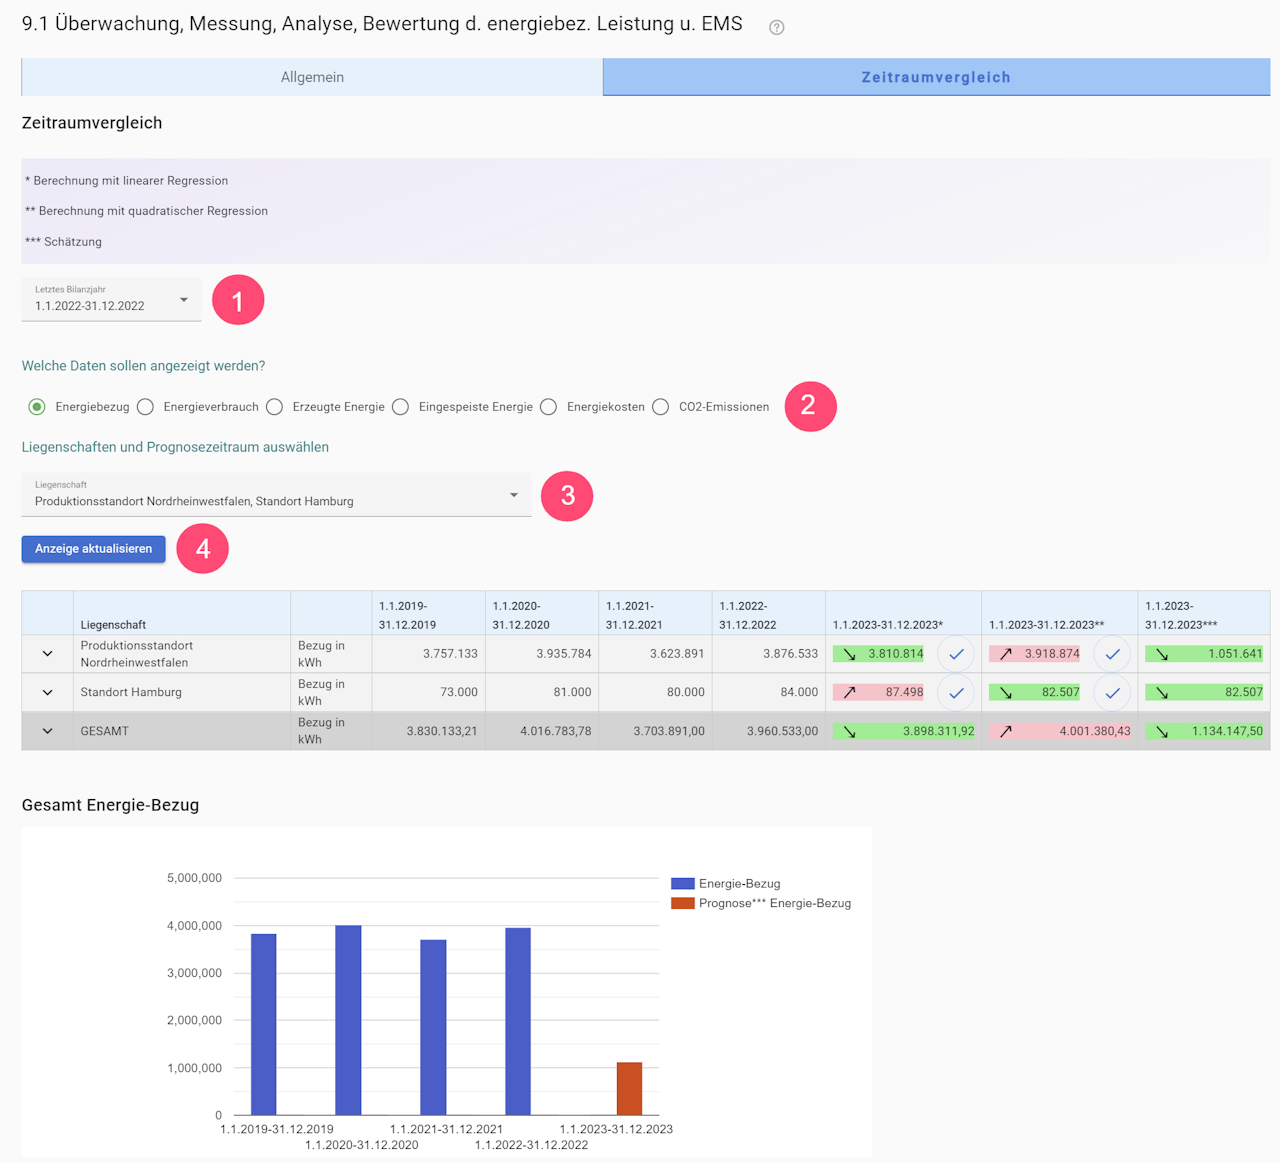Image resolution: width=1280 pixels, height=1163 pixels.
Task: Click checkmark for Standort Hamburg linear forecast
Action: (x=956, y=692)
